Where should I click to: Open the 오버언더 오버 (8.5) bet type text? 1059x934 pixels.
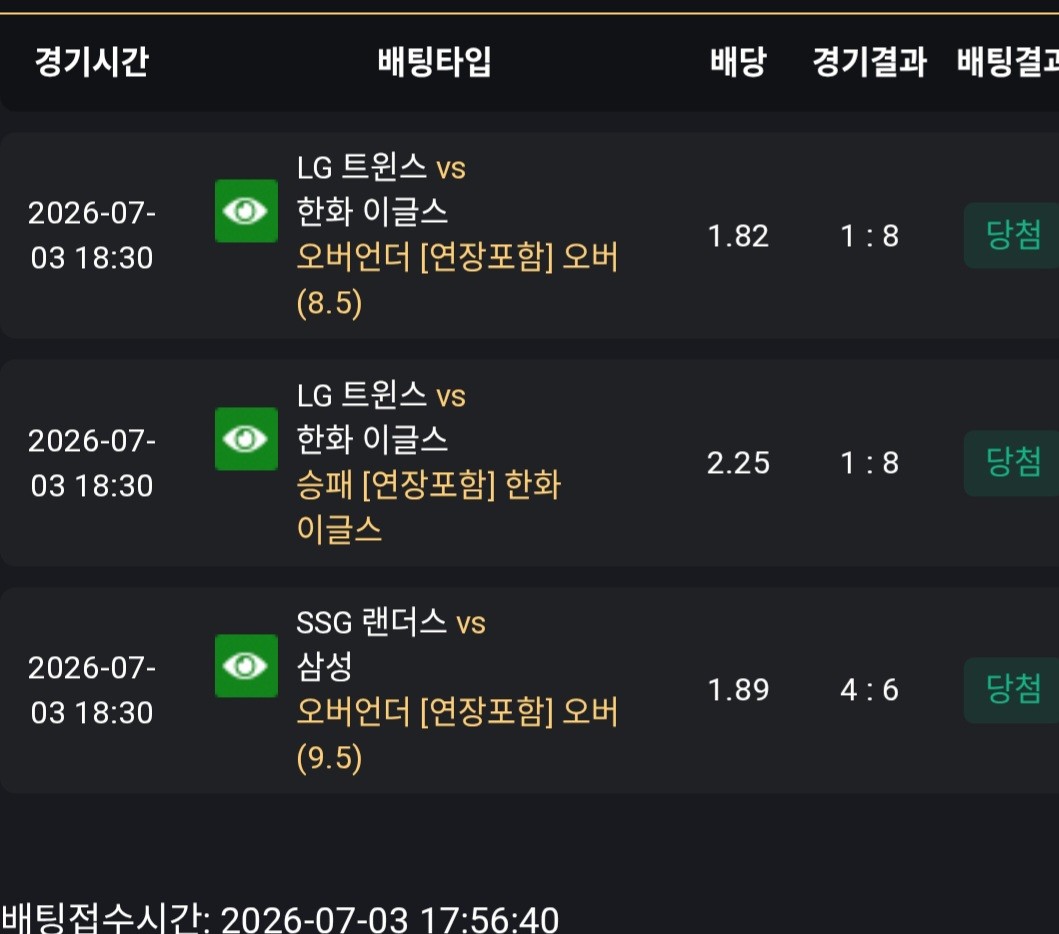coord(457,280)
